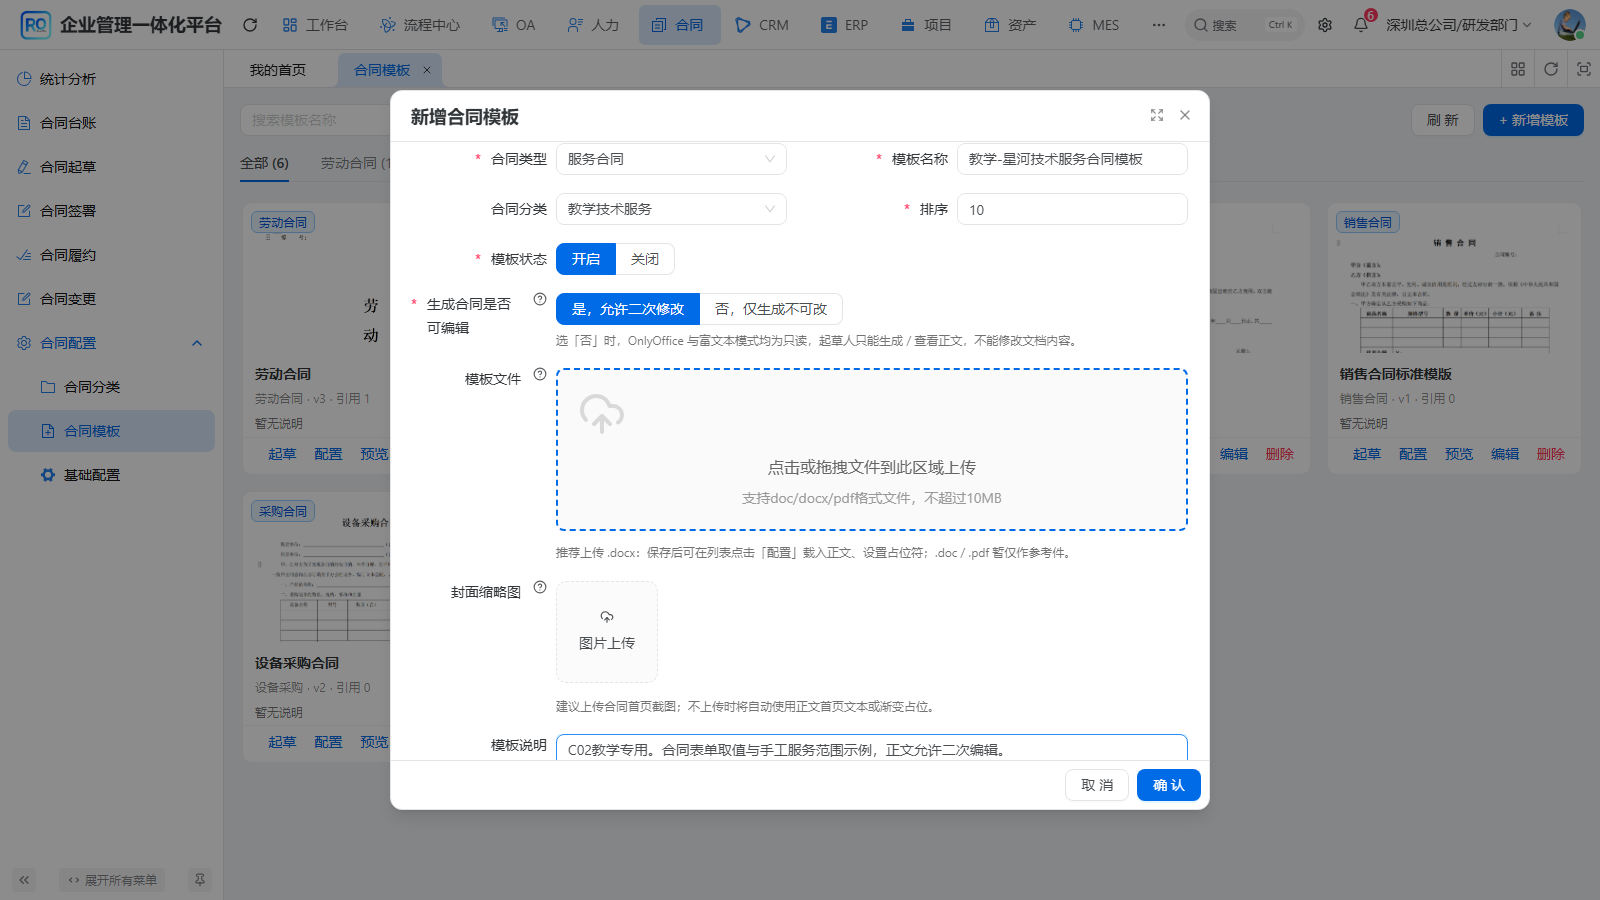The width and height of the screenshot is (1600, 900).
Task: Set 模板状态 to 开启
Action: pos(586,259)
